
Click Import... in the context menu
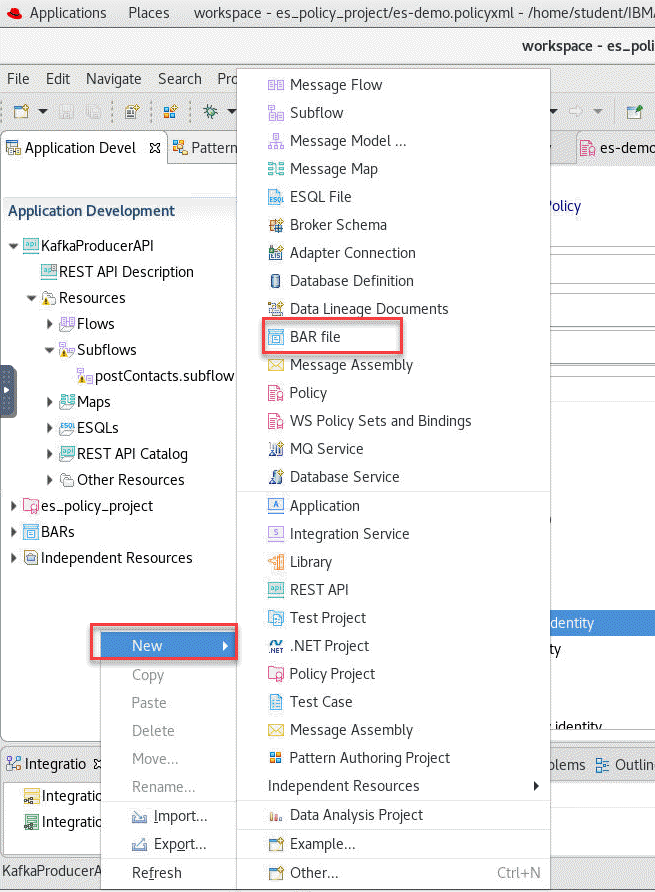point(180,816)
